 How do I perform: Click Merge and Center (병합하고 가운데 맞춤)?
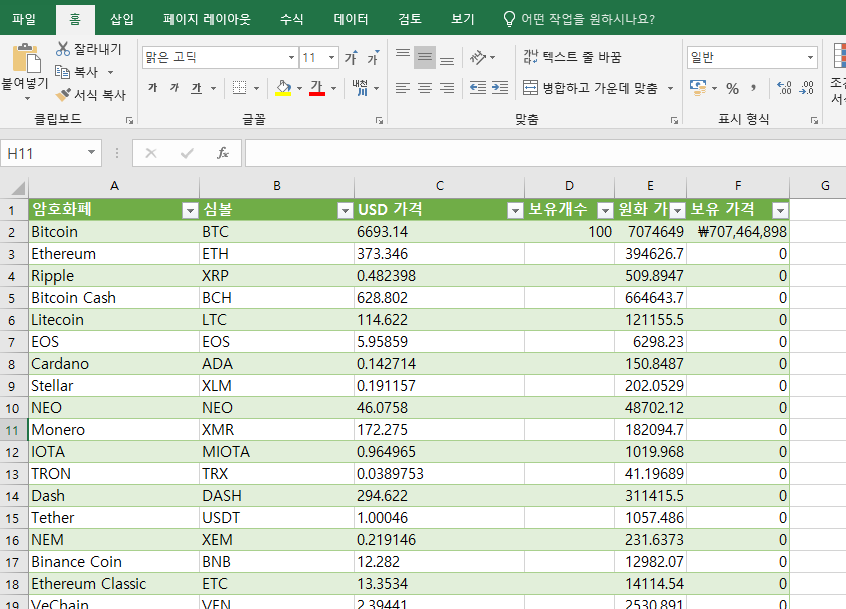(590, 88)
